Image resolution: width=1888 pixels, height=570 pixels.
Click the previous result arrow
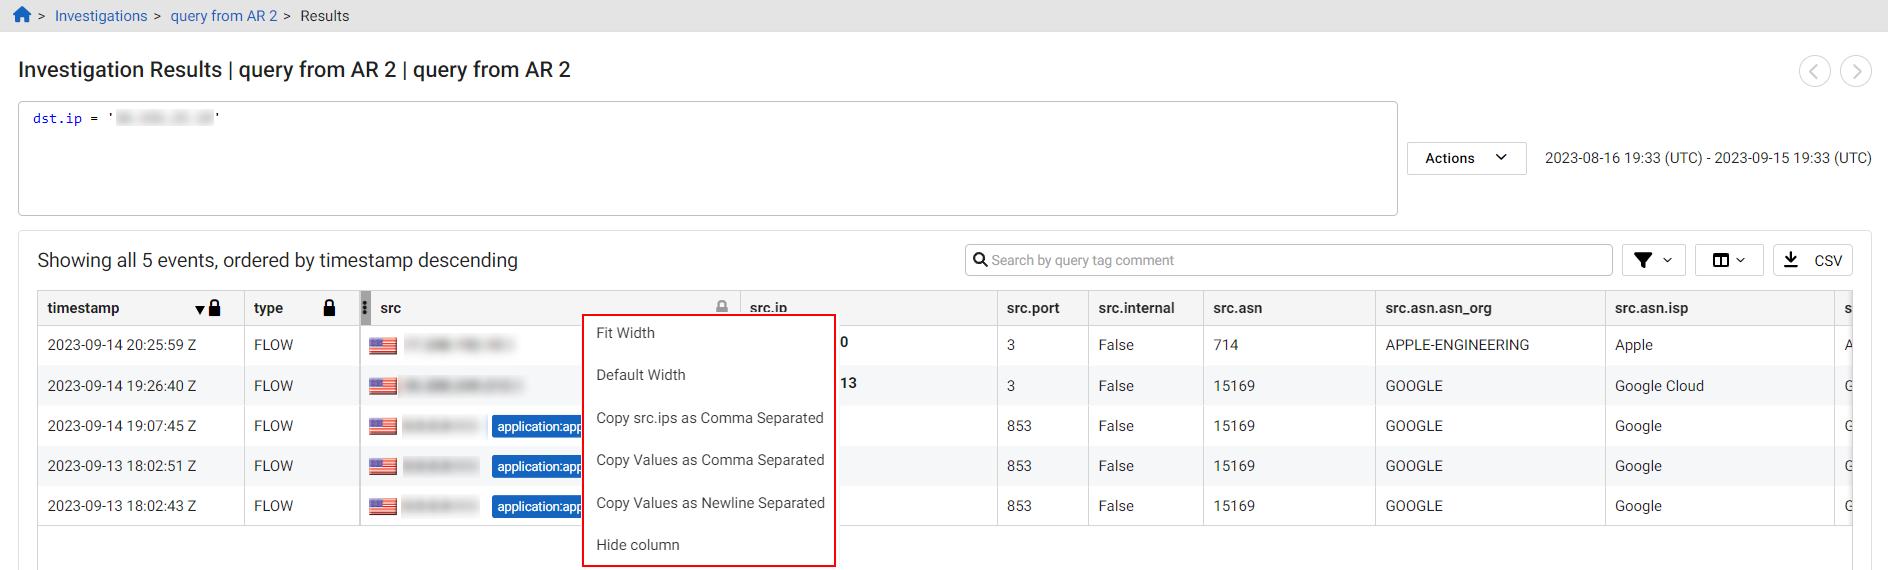point(1814,71)
